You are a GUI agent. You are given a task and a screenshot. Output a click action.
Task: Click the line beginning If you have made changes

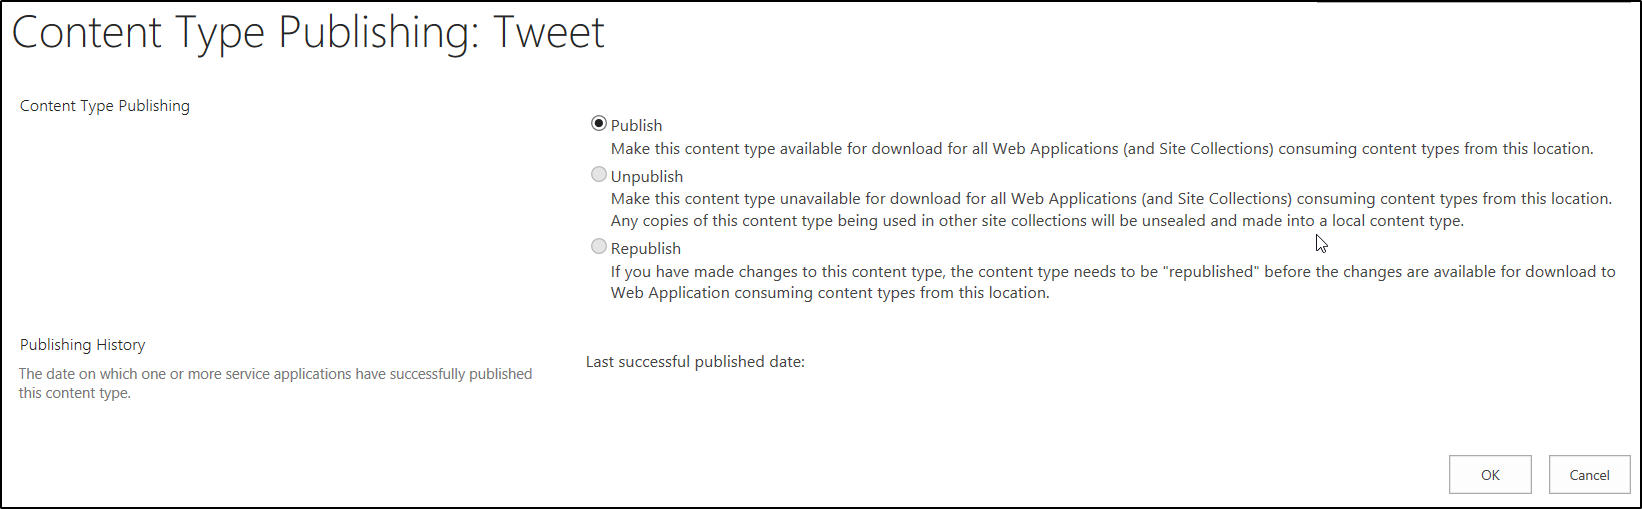click(x=1113, y=272)
